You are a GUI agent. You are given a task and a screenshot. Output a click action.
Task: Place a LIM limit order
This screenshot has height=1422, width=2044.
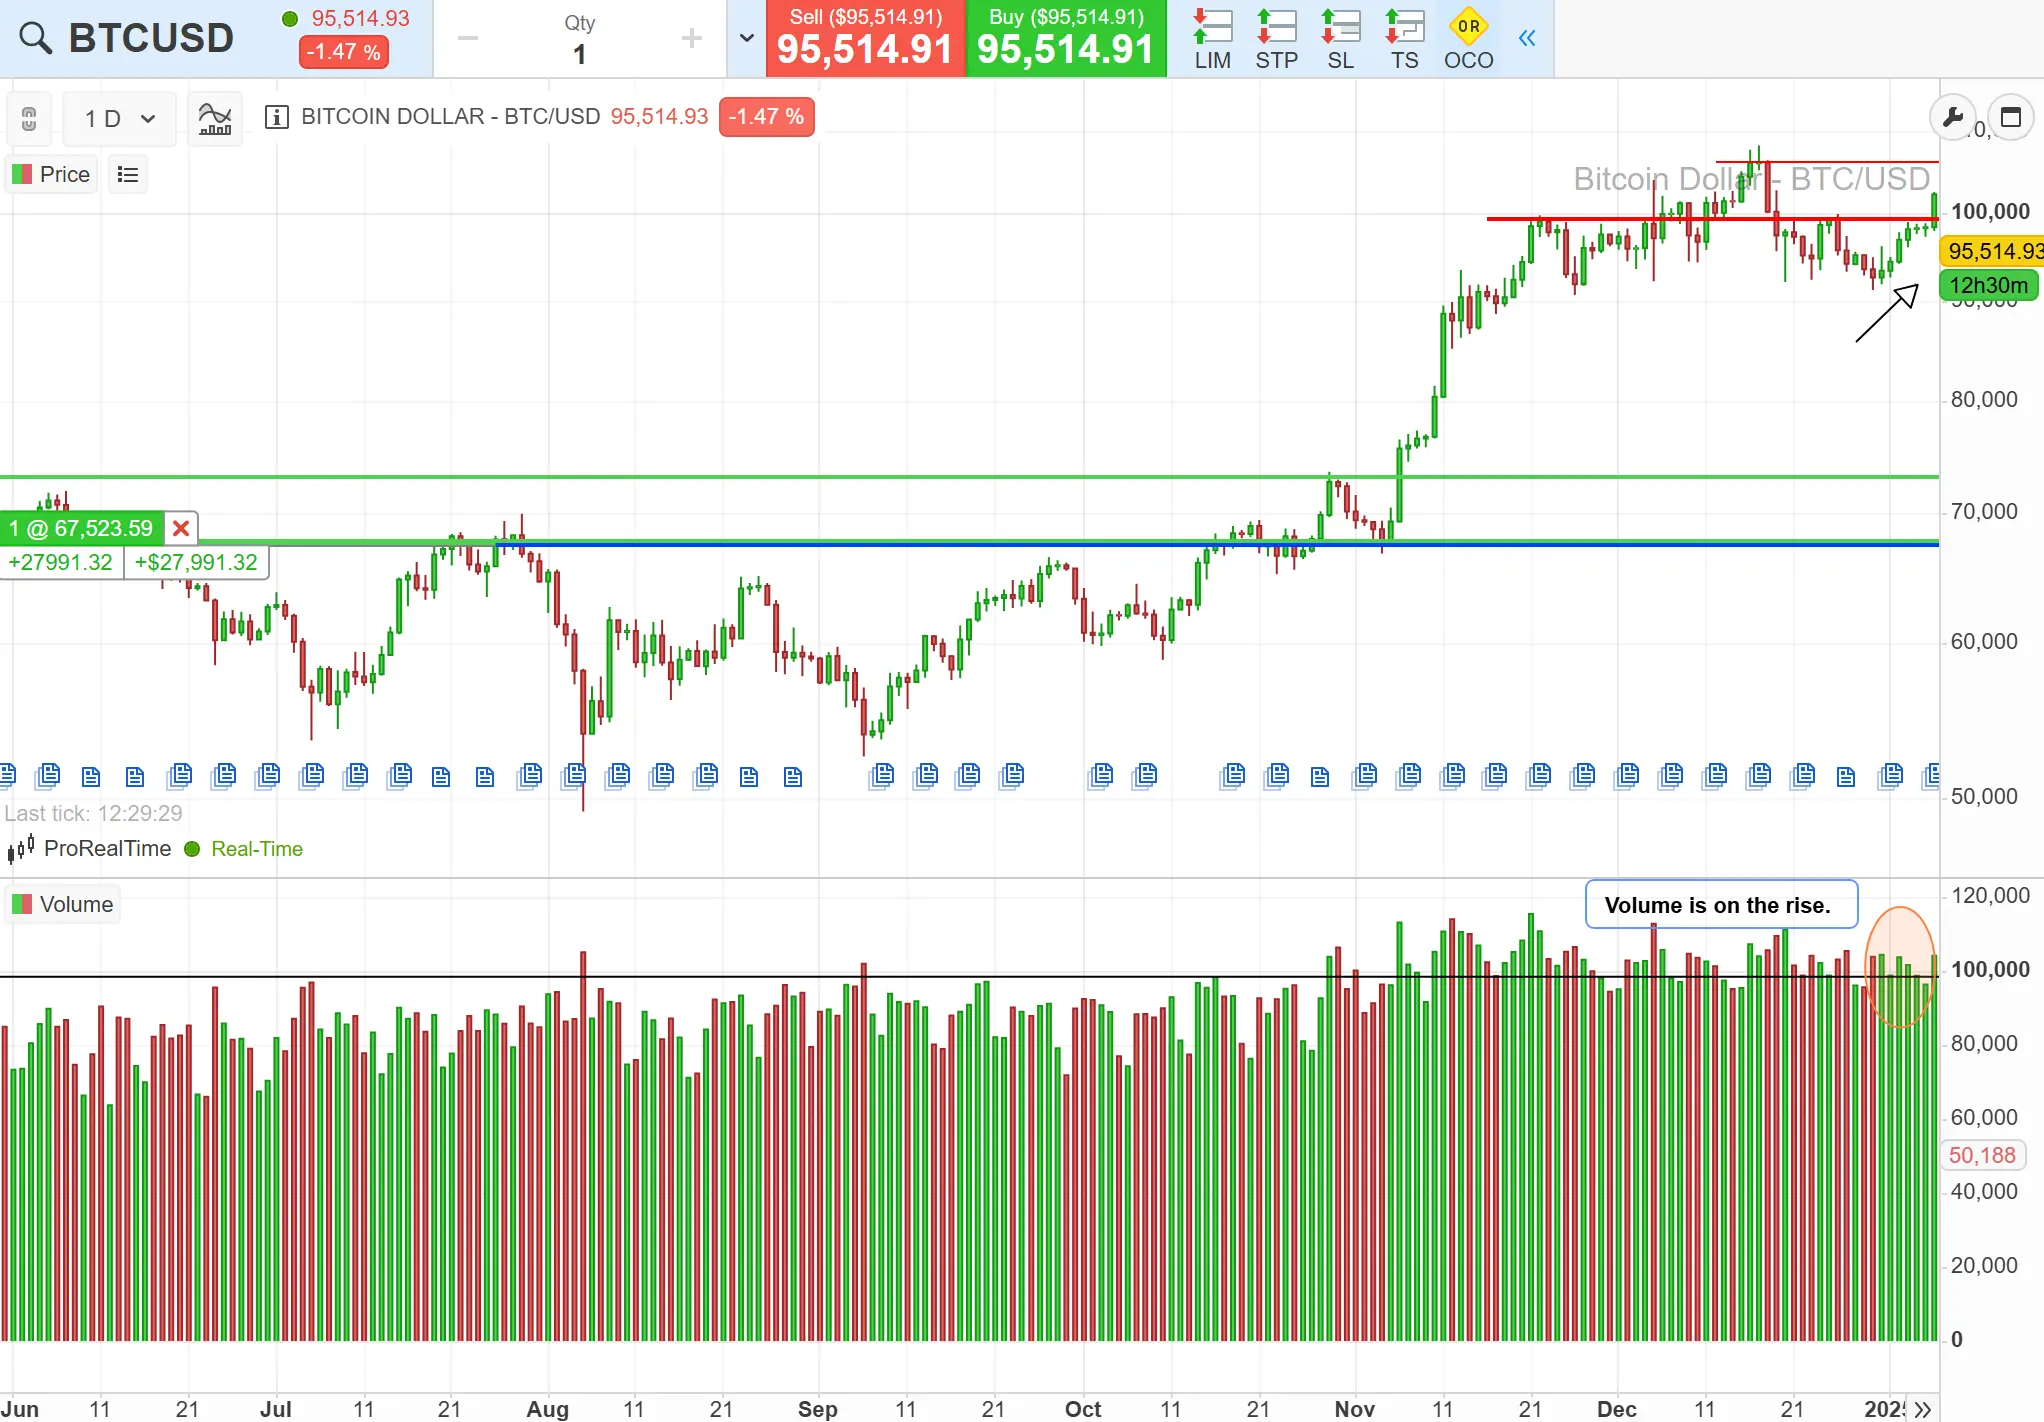tap(1212, 39)
